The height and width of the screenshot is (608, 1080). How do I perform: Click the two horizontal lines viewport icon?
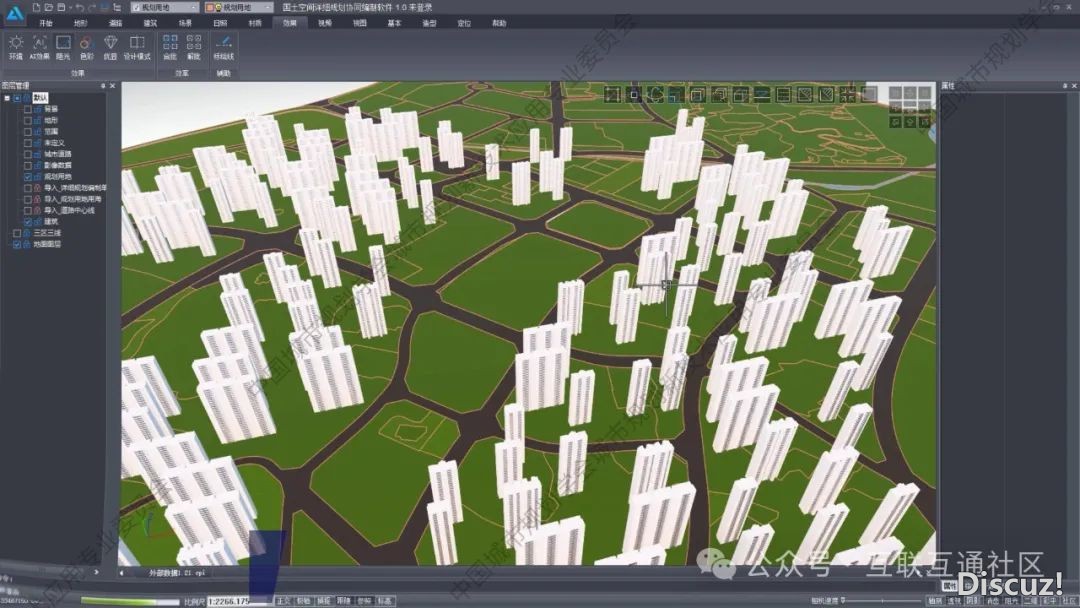pyautogui.click(x=783, y=95)
